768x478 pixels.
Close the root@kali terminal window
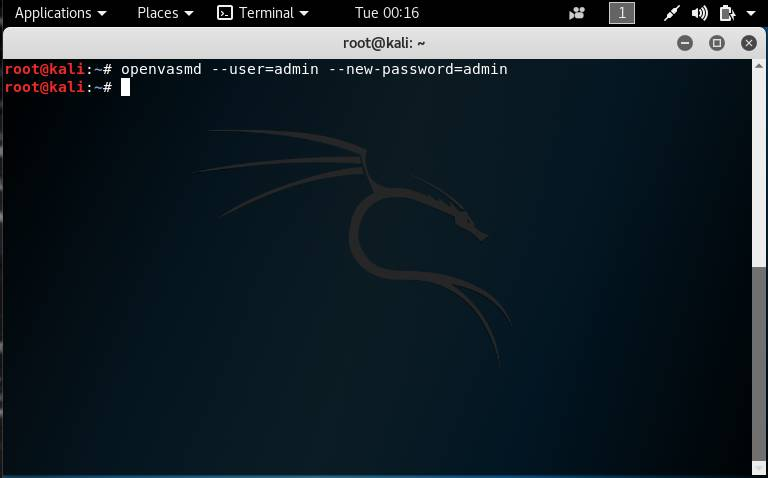tap(748, 43)
